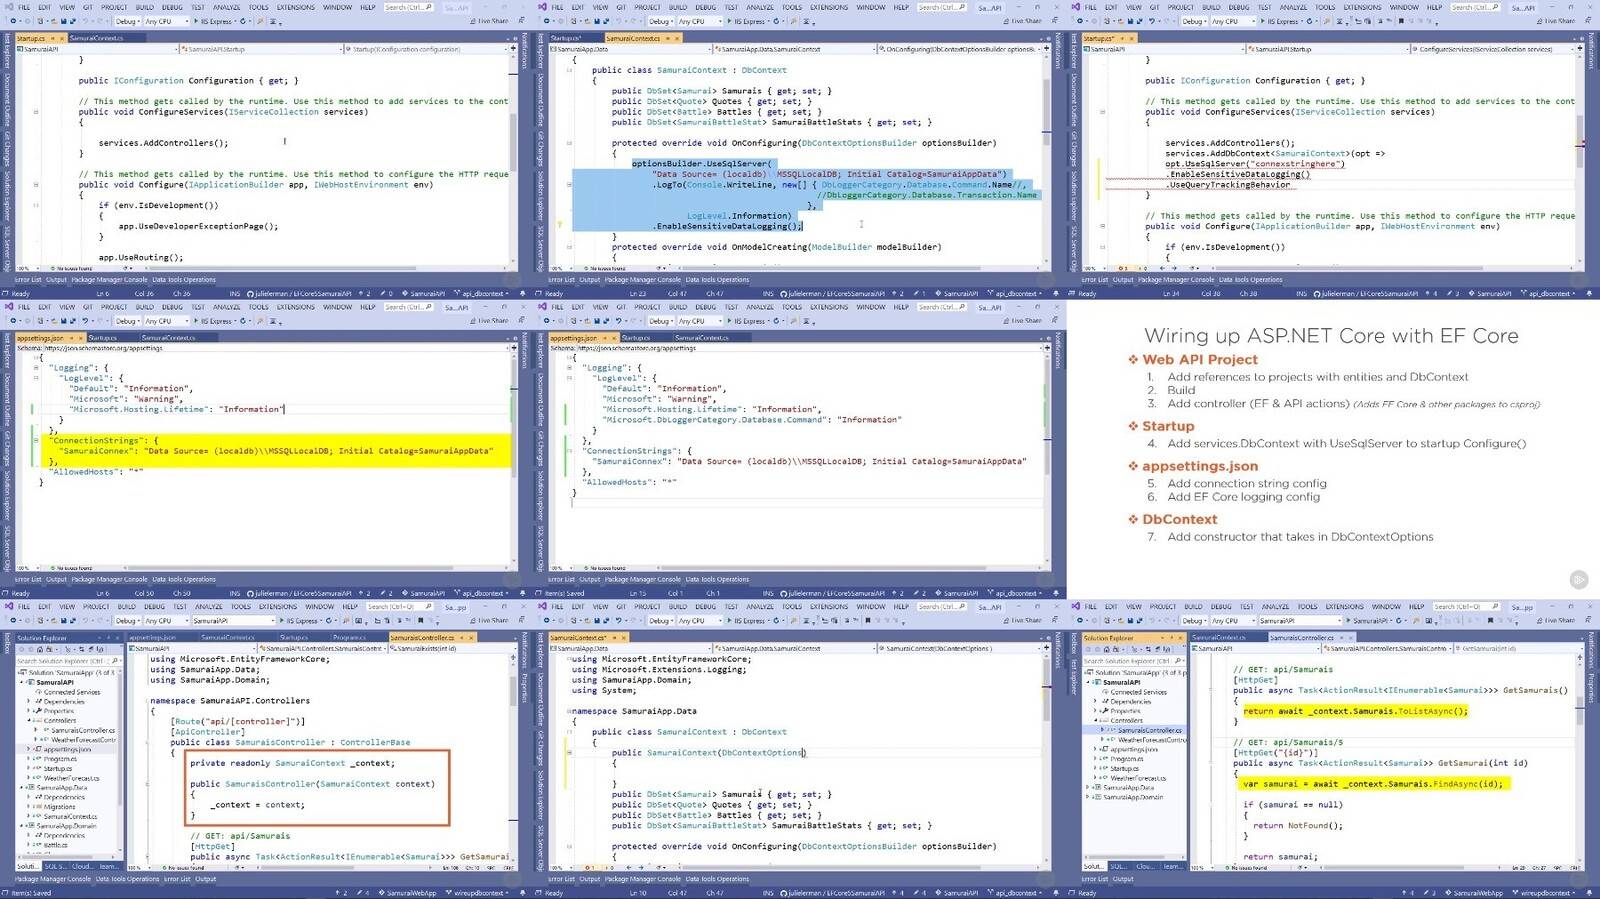Toggle Show All Files in Solution Explorer listing Battle.cs
This screenshot has height=899, width=1600.
93,649
